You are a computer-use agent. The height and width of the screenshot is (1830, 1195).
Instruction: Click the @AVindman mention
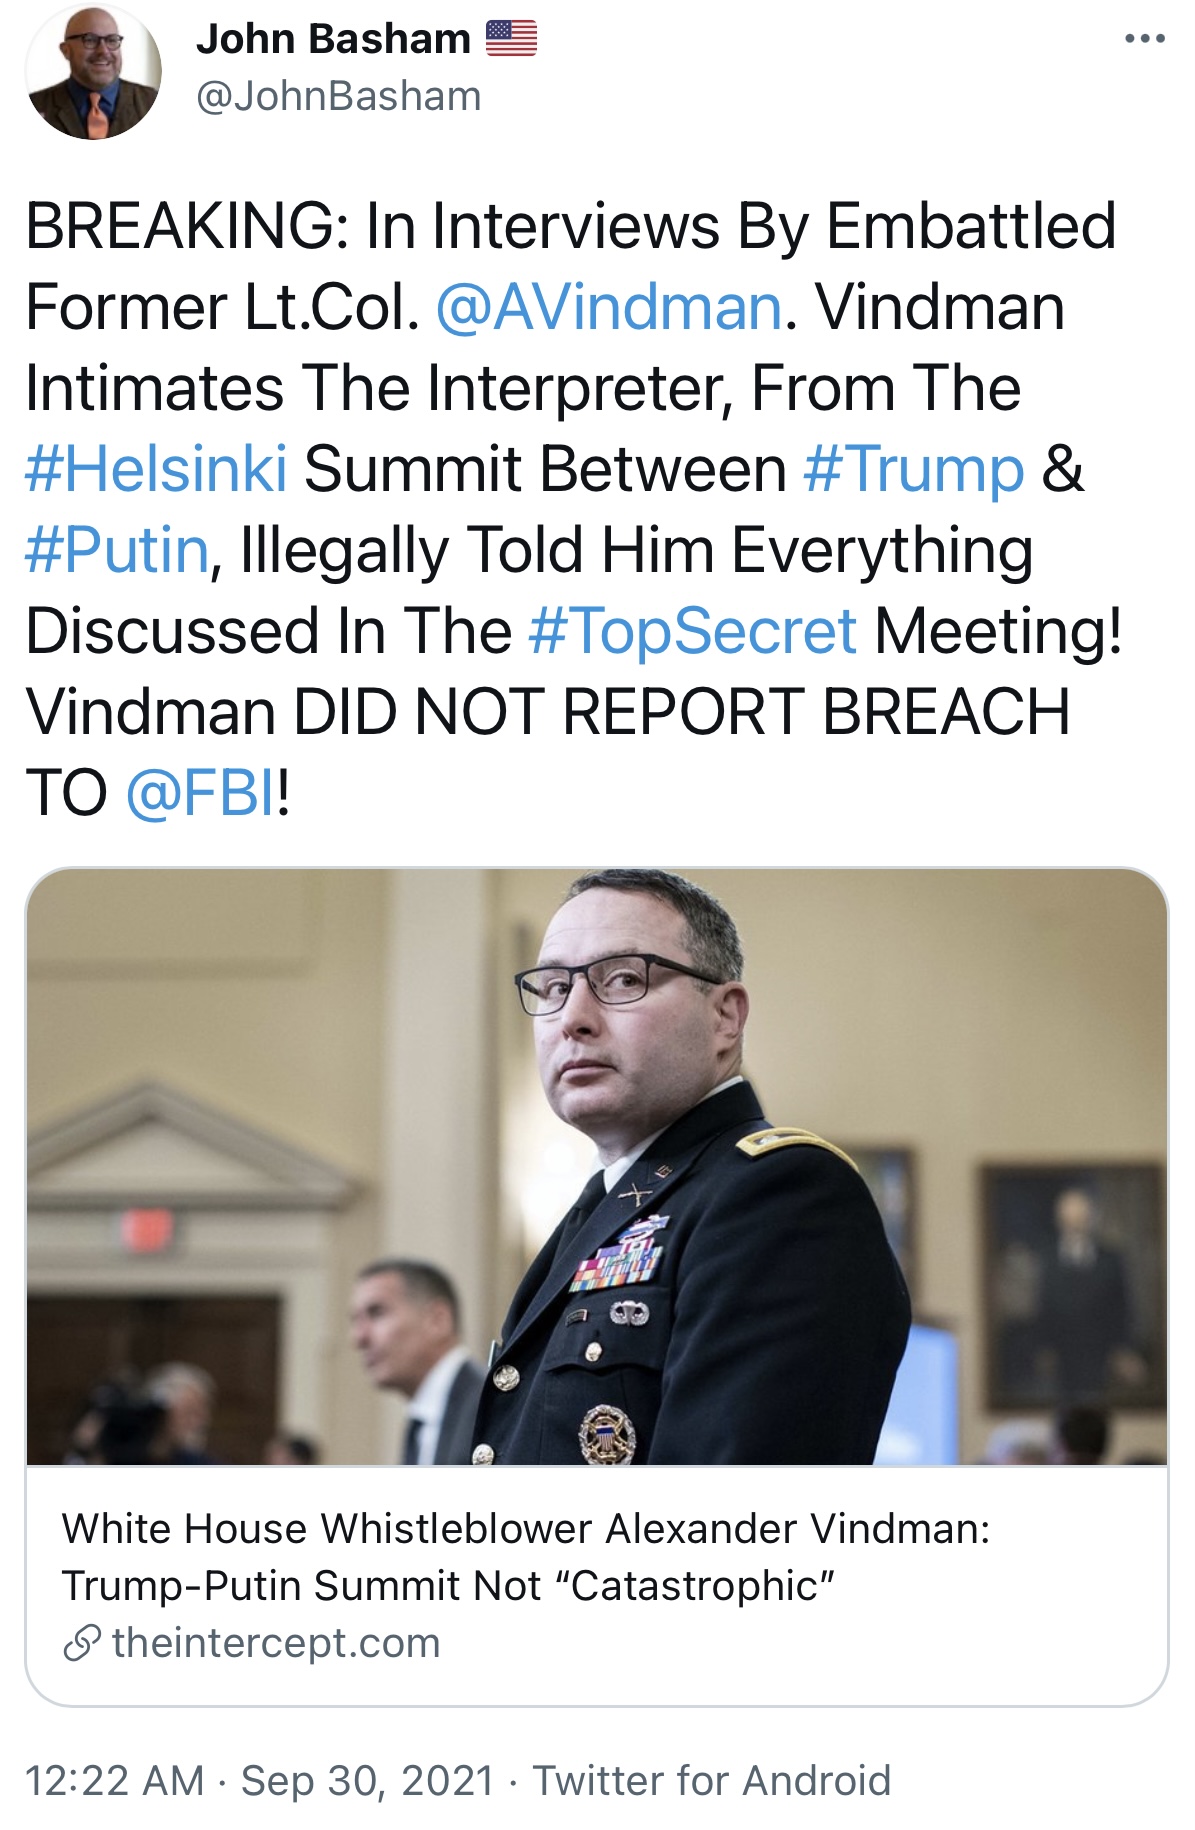click(x=608, y=307)
